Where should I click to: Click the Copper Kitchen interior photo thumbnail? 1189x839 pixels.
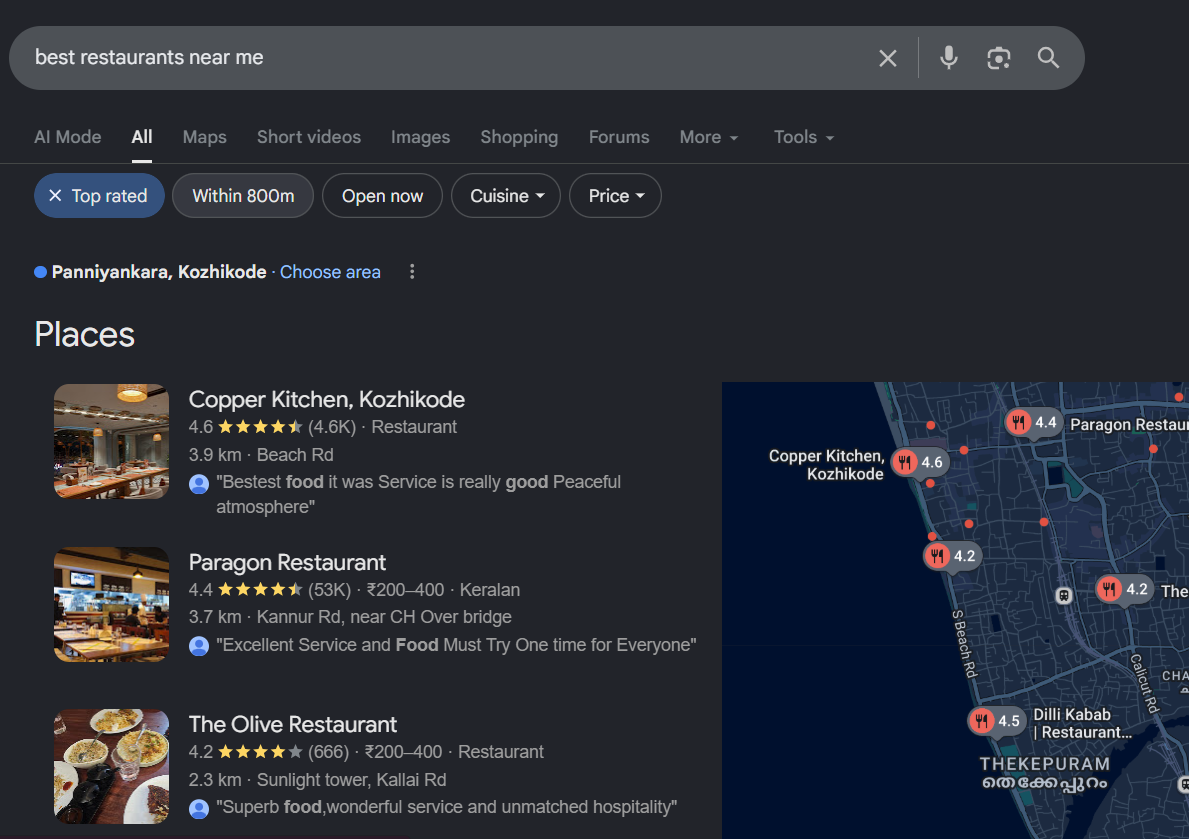111,441
